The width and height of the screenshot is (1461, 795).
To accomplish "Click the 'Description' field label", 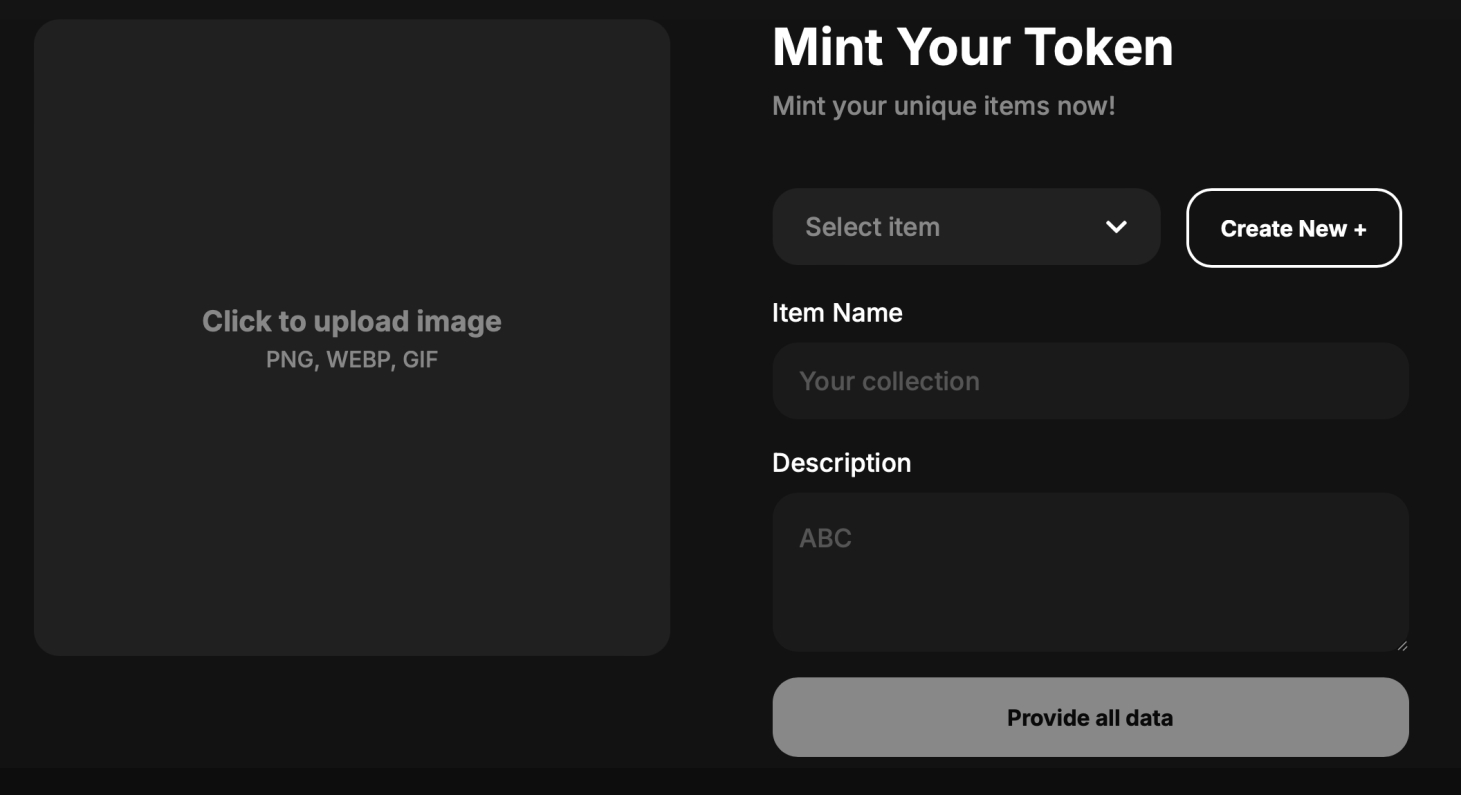I will click(x=841, y=463).
